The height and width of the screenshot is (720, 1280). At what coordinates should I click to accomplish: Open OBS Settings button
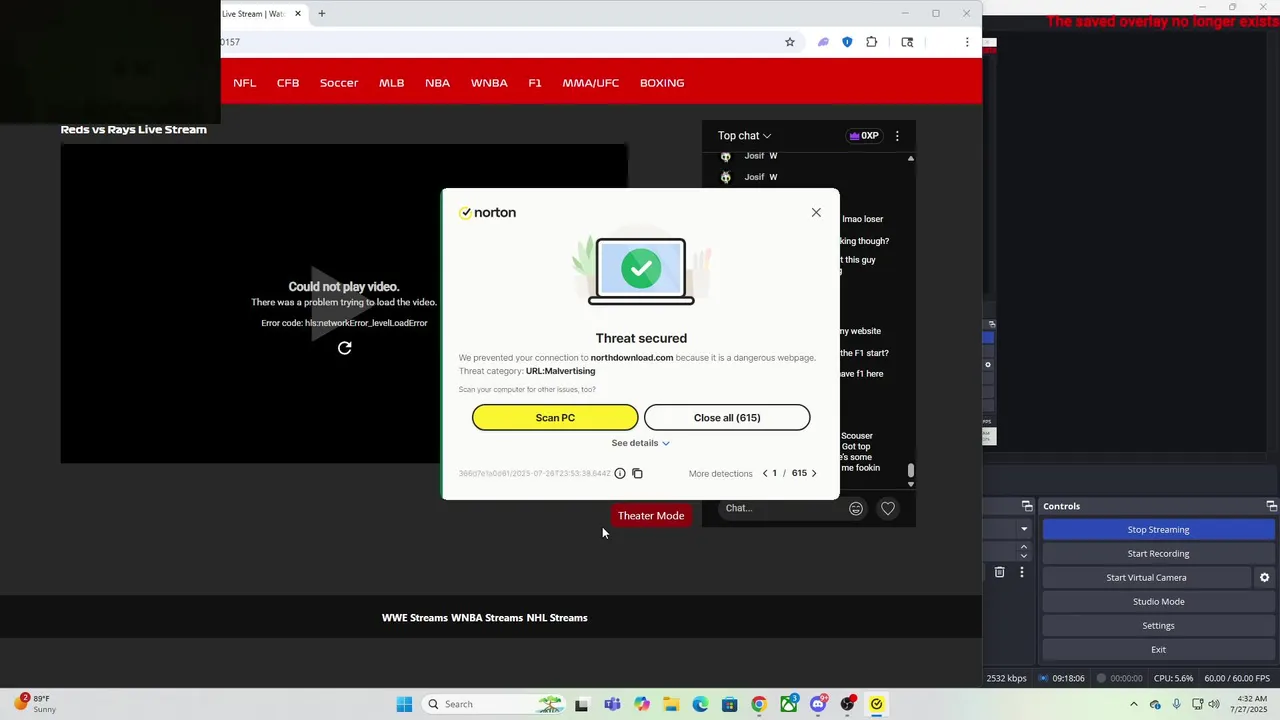pyautogui.click(x=1159, y=626)
